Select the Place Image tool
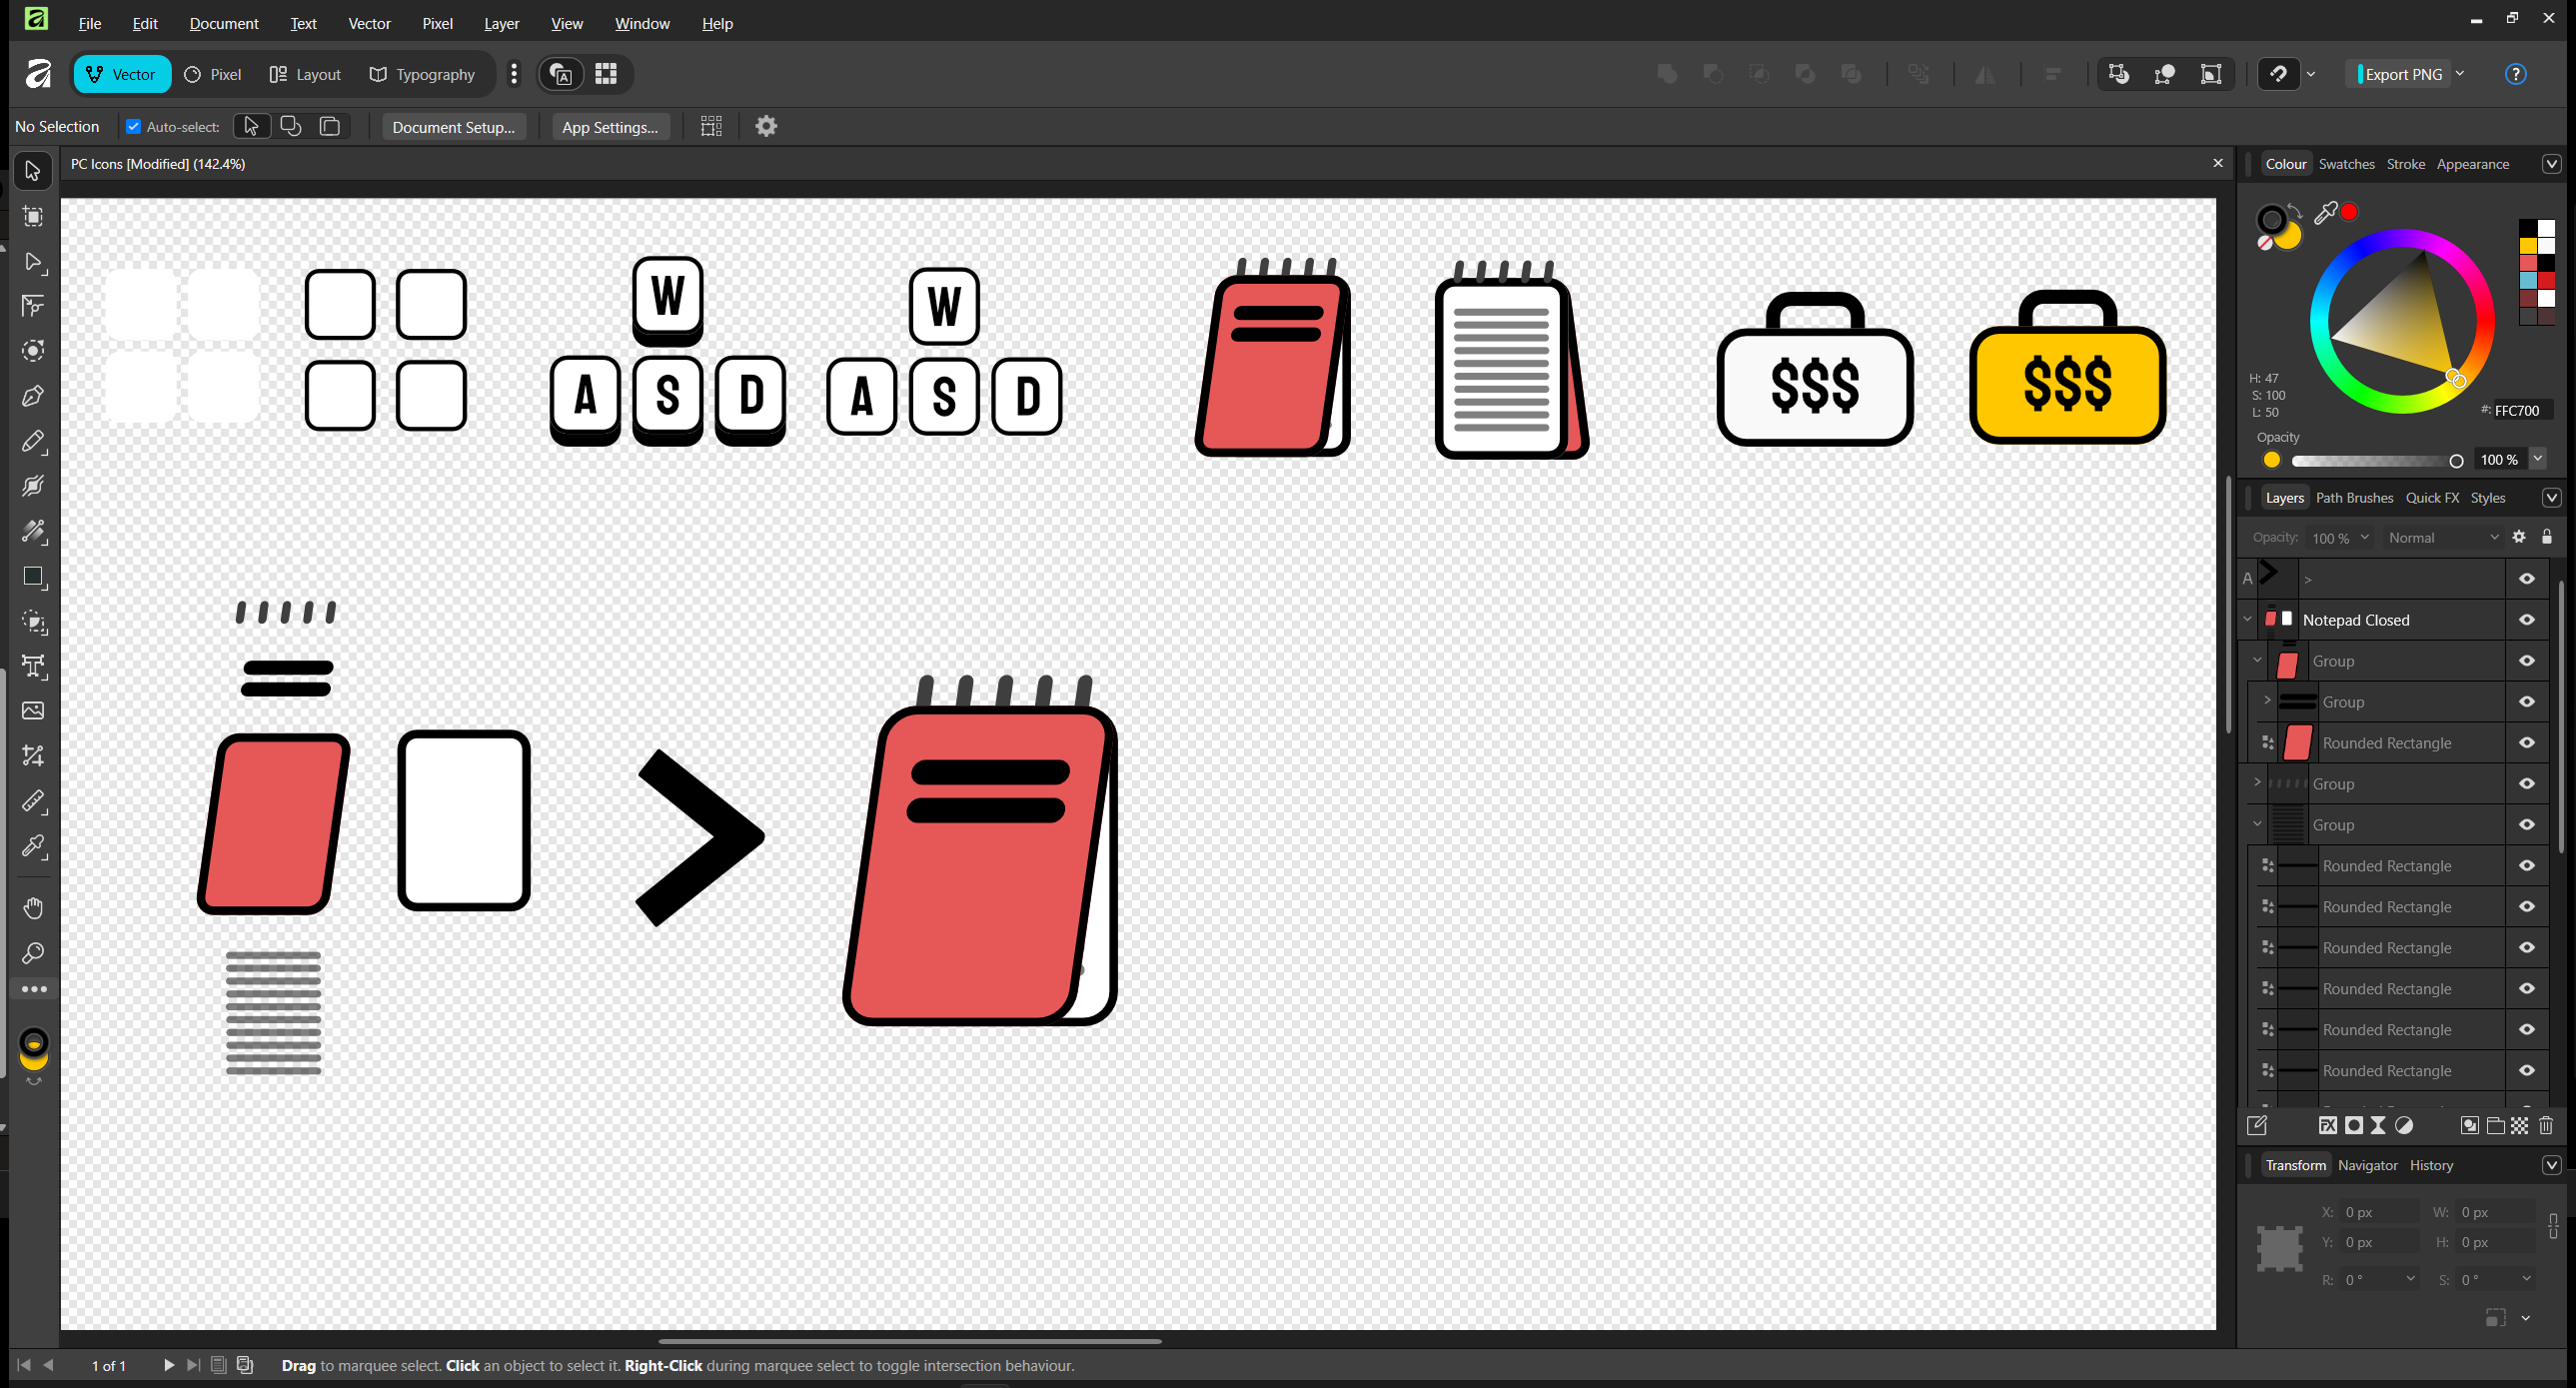 click(33, 711)
